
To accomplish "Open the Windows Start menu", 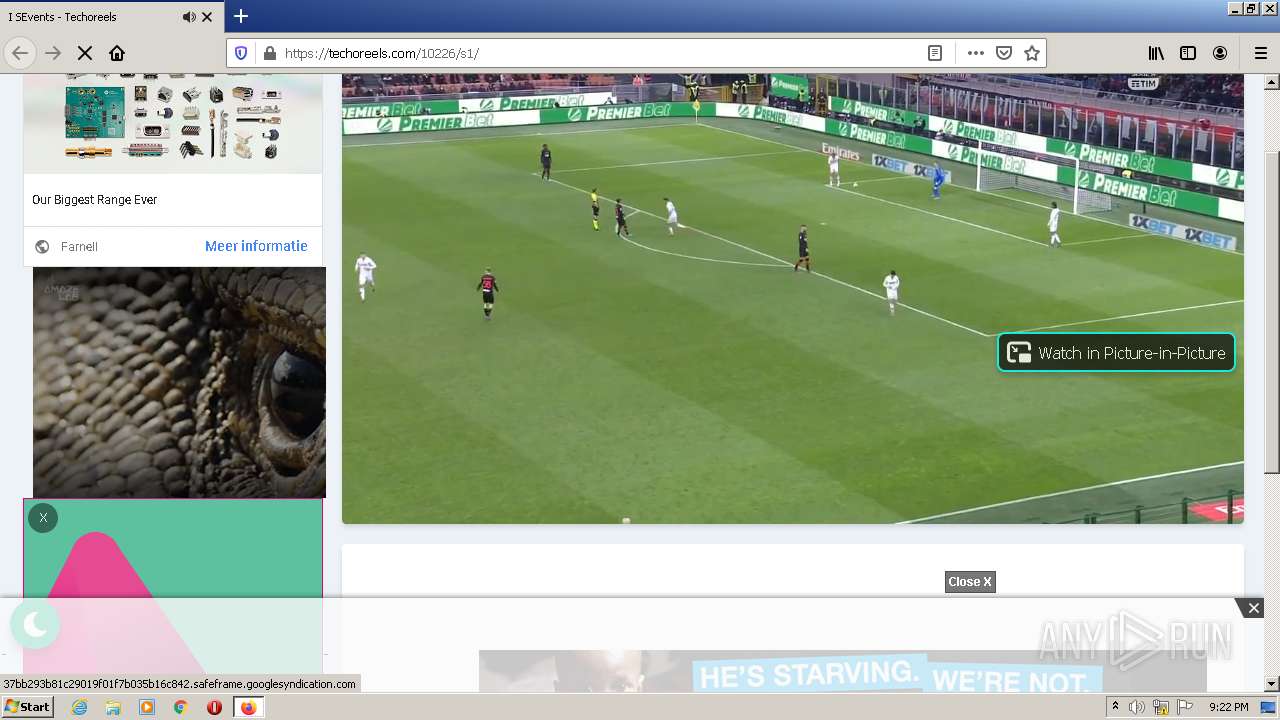I will point(28,707).
